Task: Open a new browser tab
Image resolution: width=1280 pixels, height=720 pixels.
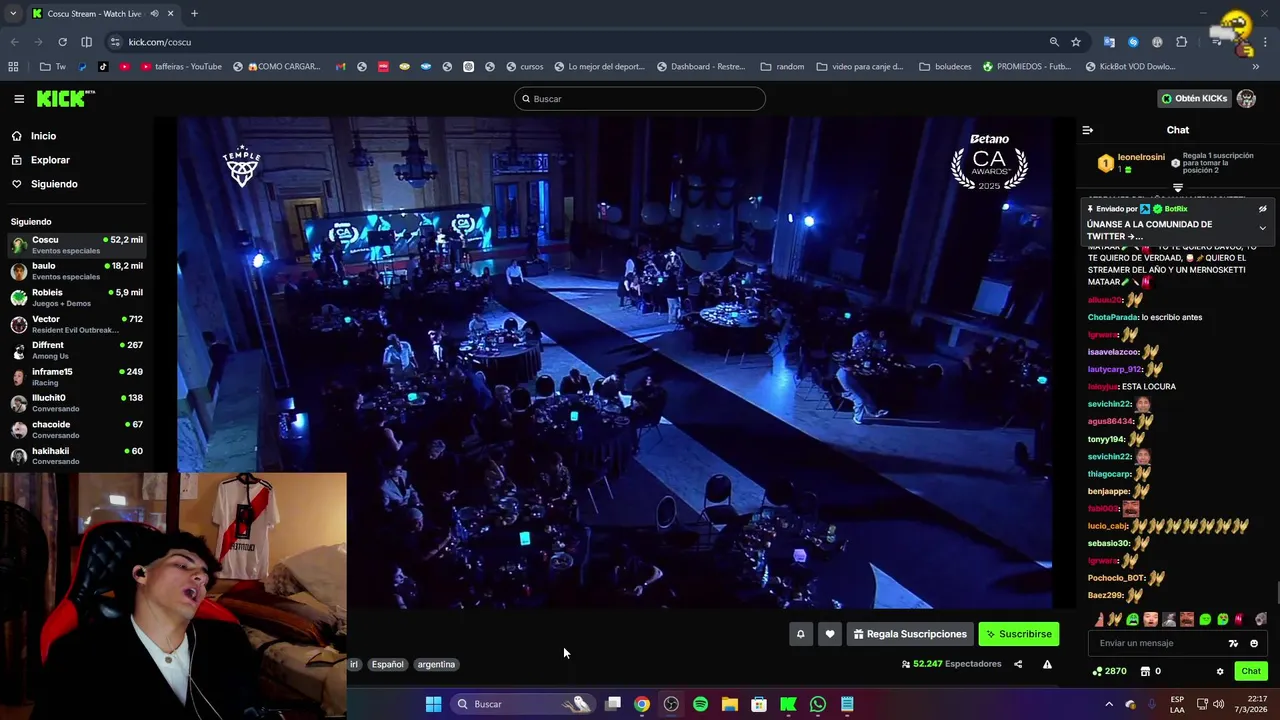Action: pos(194,14)
